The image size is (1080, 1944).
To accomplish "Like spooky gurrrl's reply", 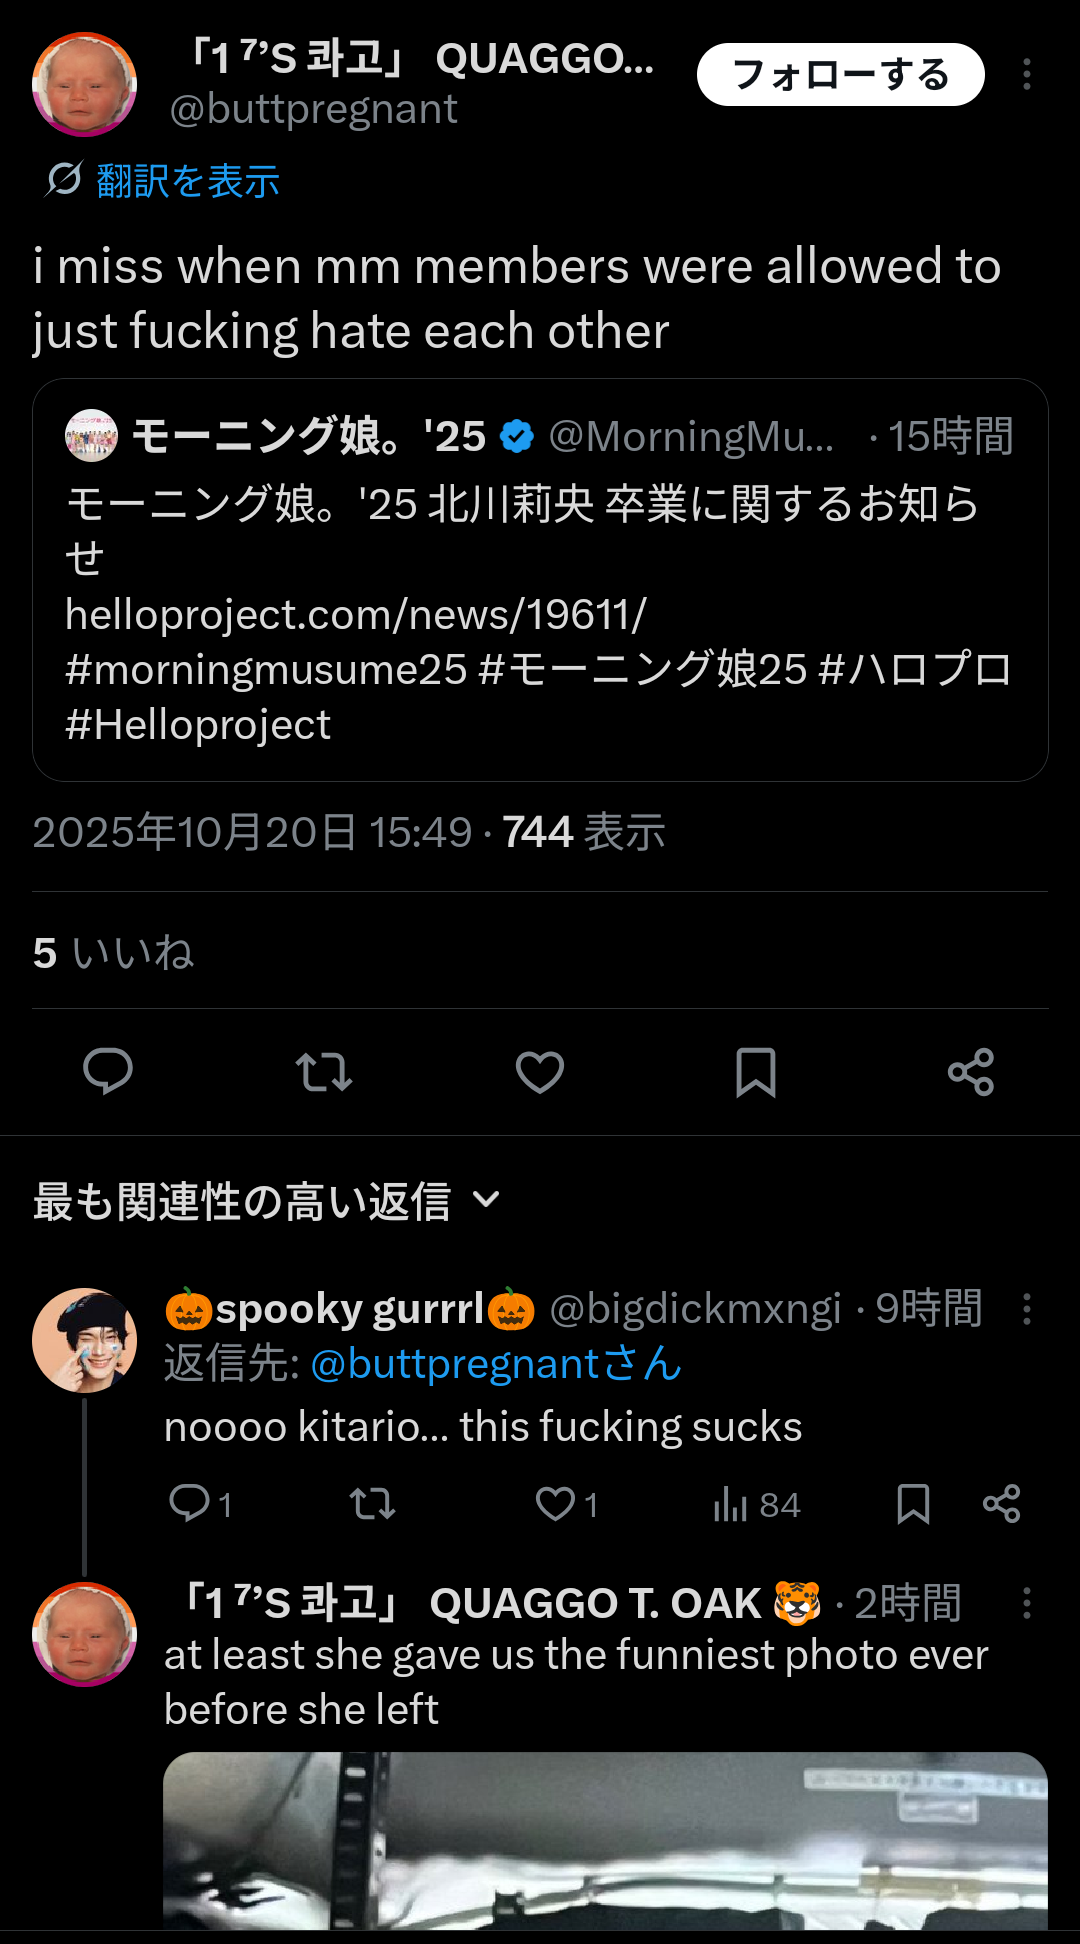I will 556,1504.
